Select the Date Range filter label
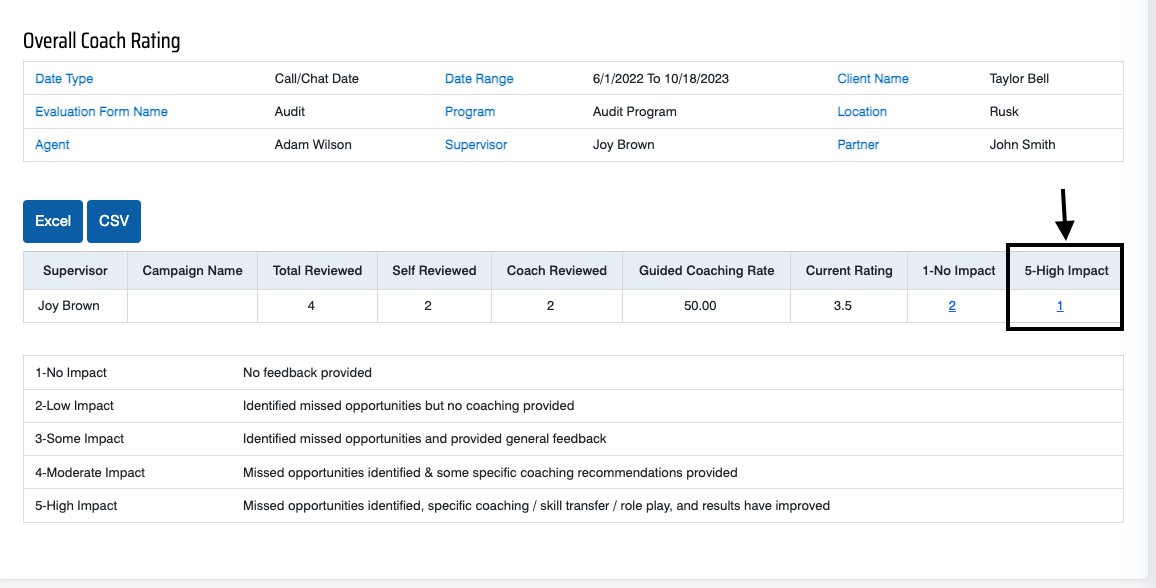Viewport: 1156px width, 588px height. pyautogui.click(x=479, y=79)
